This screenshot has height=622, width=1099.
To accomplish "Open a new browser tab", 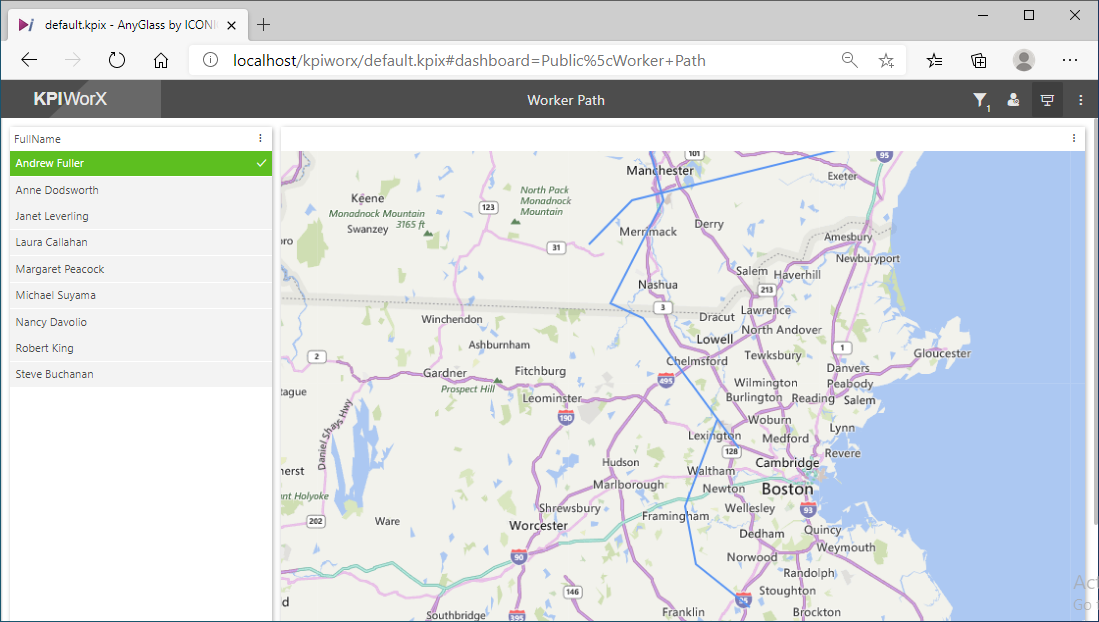I will tap(264, 24).
